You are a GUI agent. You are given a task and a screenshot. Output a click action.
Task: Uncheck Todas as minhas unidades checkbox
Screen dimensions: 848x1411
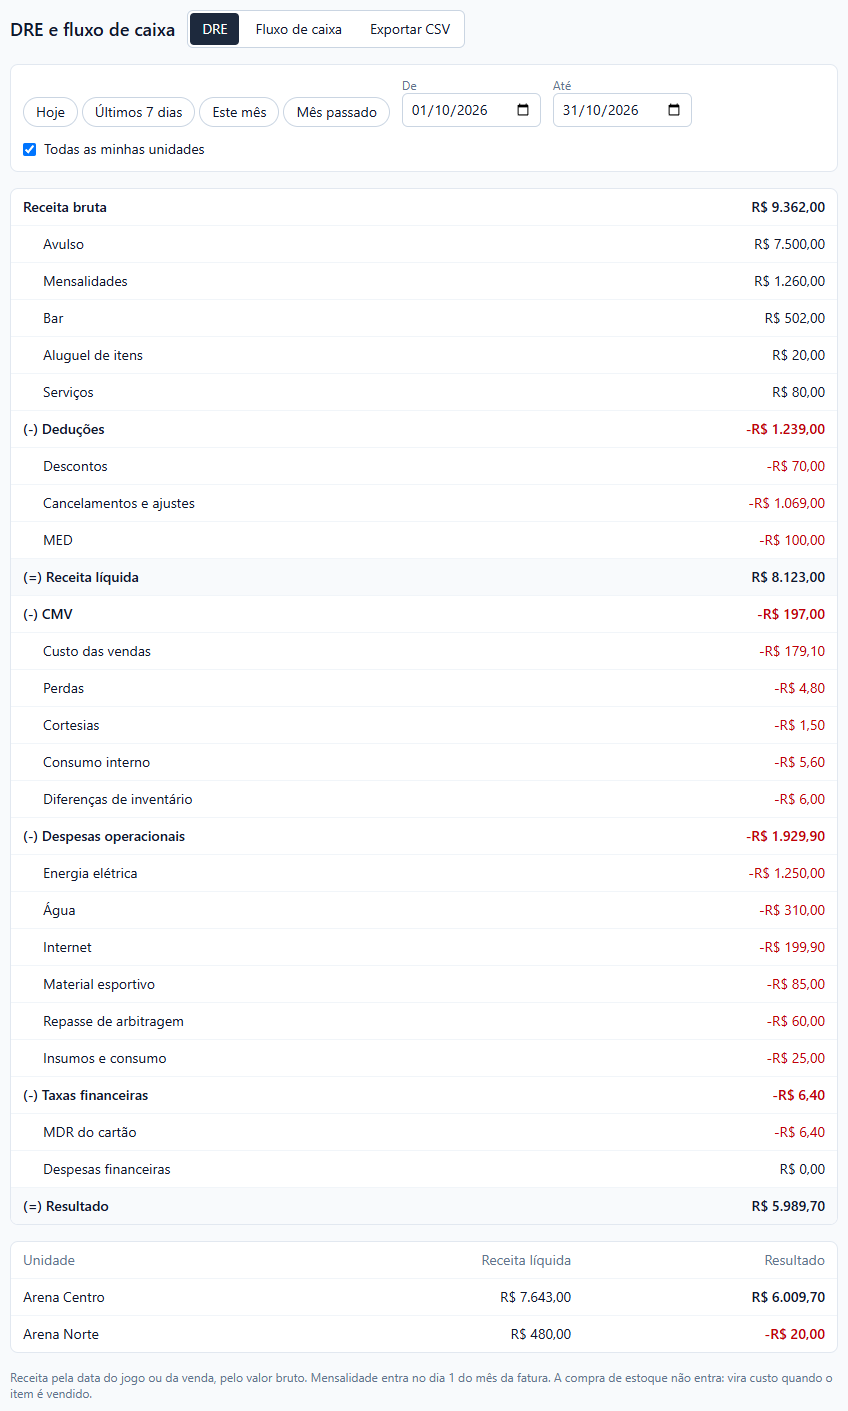pos(29,150)
